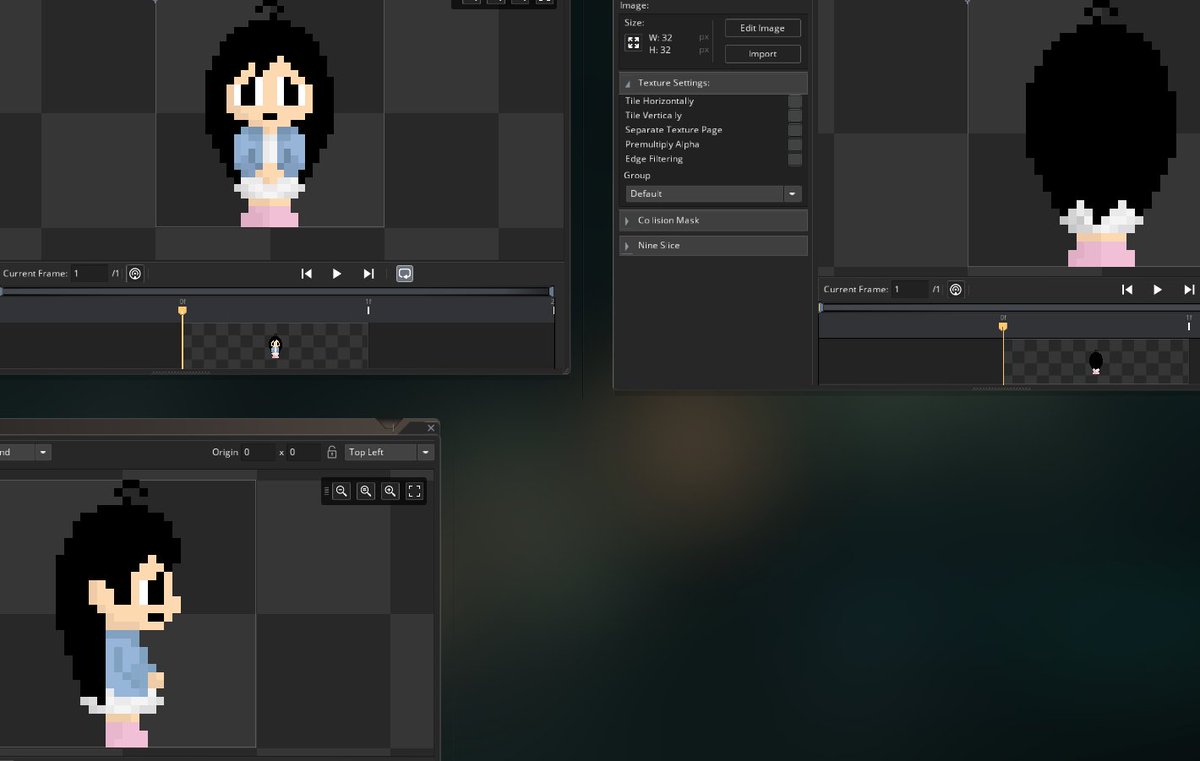The image size is (1200, 761).
Task: Select front-view sprite frame thumbnail in timeline
Action: (275, 347)
